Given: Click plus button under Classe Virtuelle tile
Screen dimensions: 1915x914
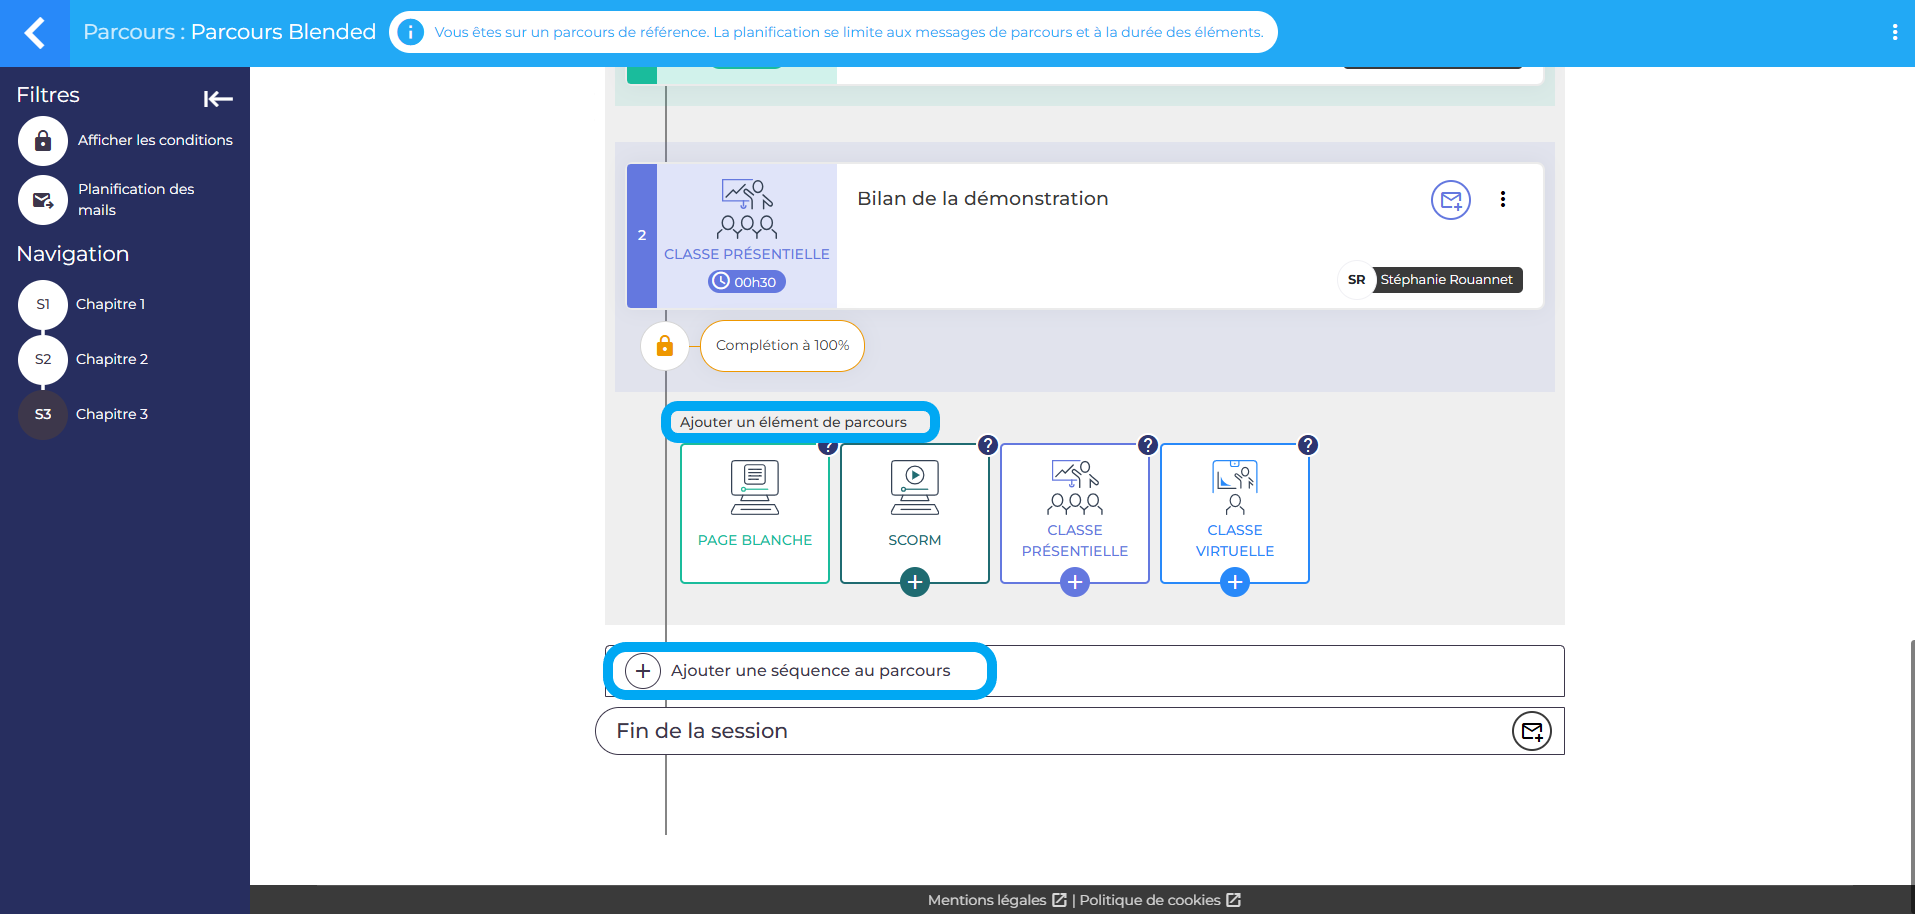Looking at the screenshot, I should (1234, 582).
